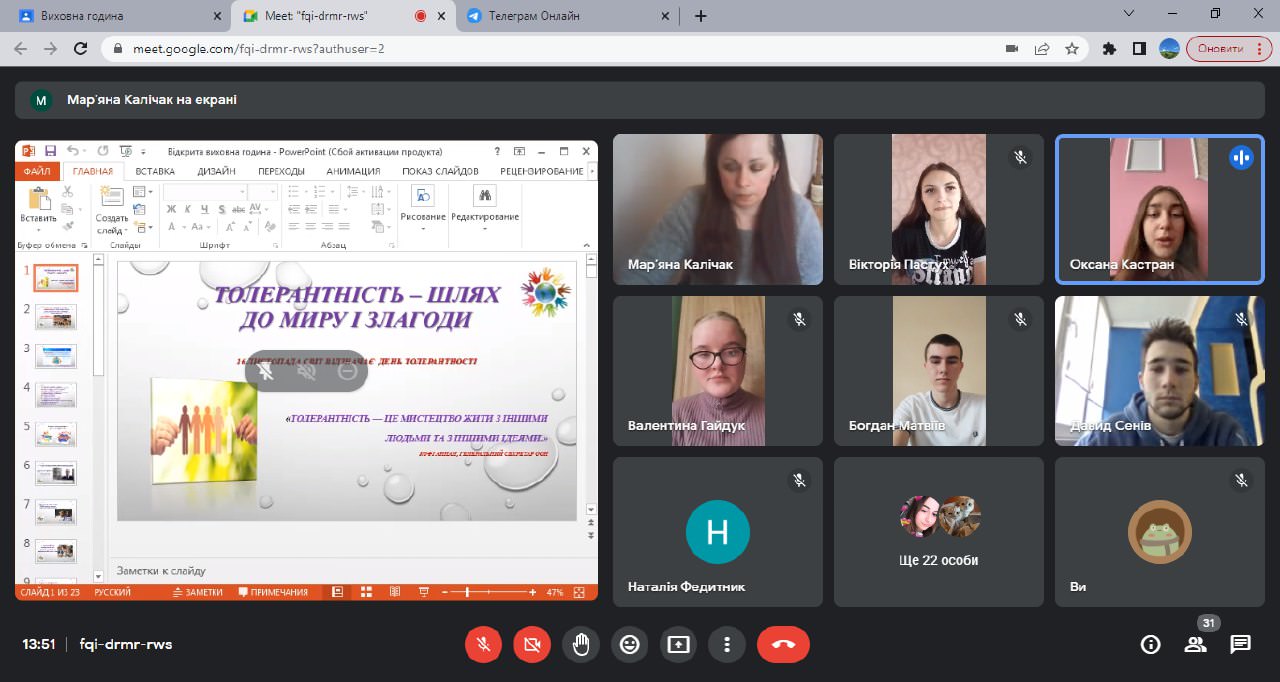Toggle the Chrome side panel
Viewport: 1280px width, 682px height.
(1139, 48)
